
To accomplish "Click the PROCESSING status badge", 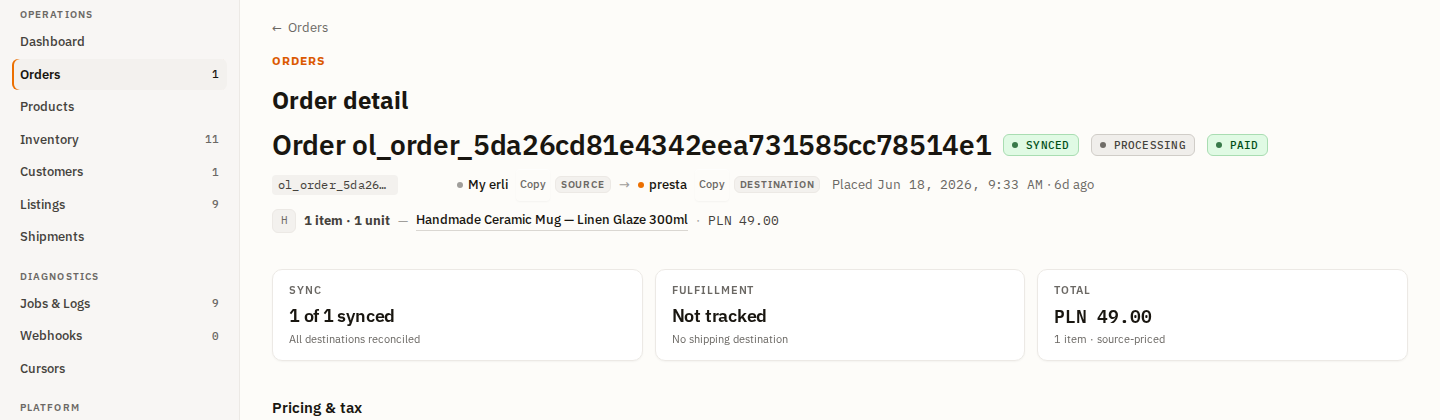I will point(1143,145).
